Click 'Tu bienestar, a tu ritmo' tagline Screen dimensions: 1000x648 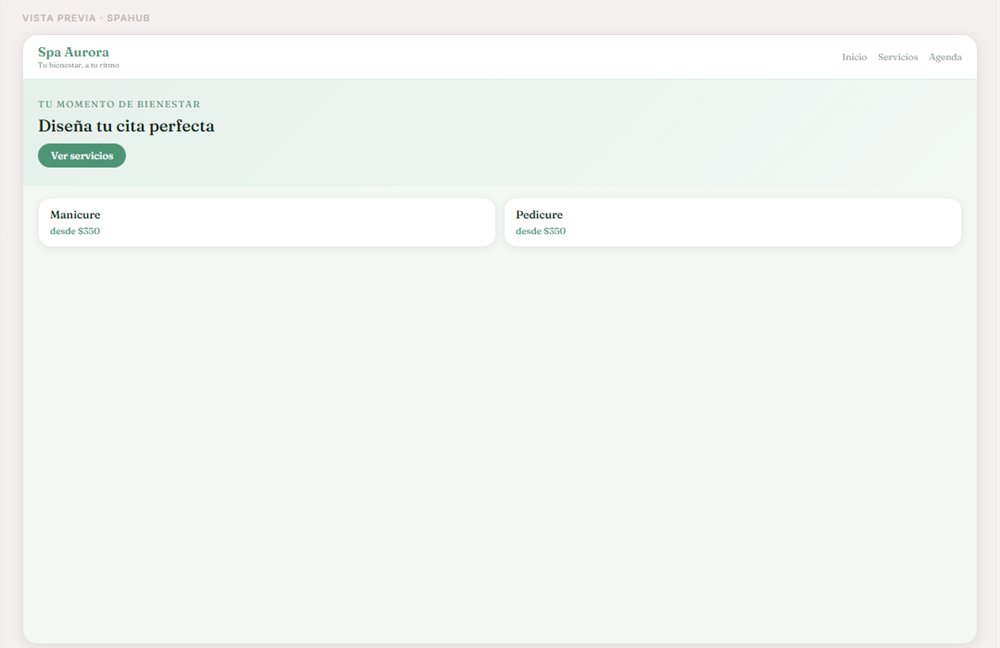[x=78, y=65]
